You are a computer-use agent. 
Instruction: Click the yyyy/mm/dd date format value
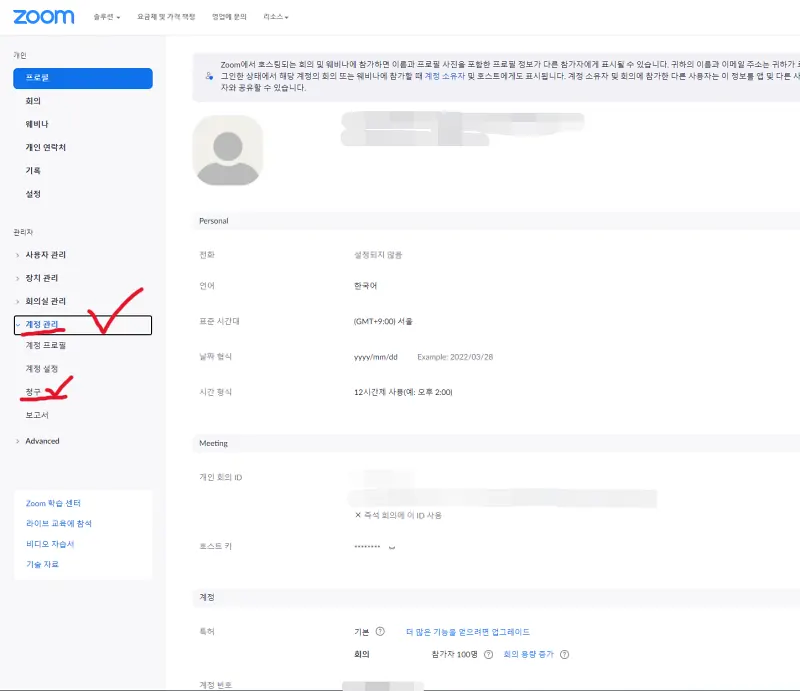pyautogui.click(x=376, y=357)
